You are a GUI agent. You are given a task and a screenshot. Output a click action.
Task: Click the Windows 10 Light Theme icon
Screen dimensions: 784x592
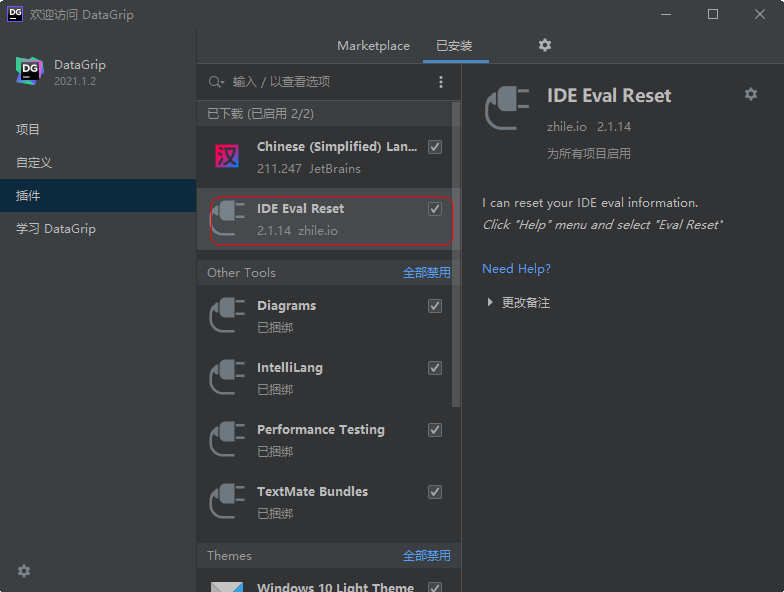coord(227,587)
